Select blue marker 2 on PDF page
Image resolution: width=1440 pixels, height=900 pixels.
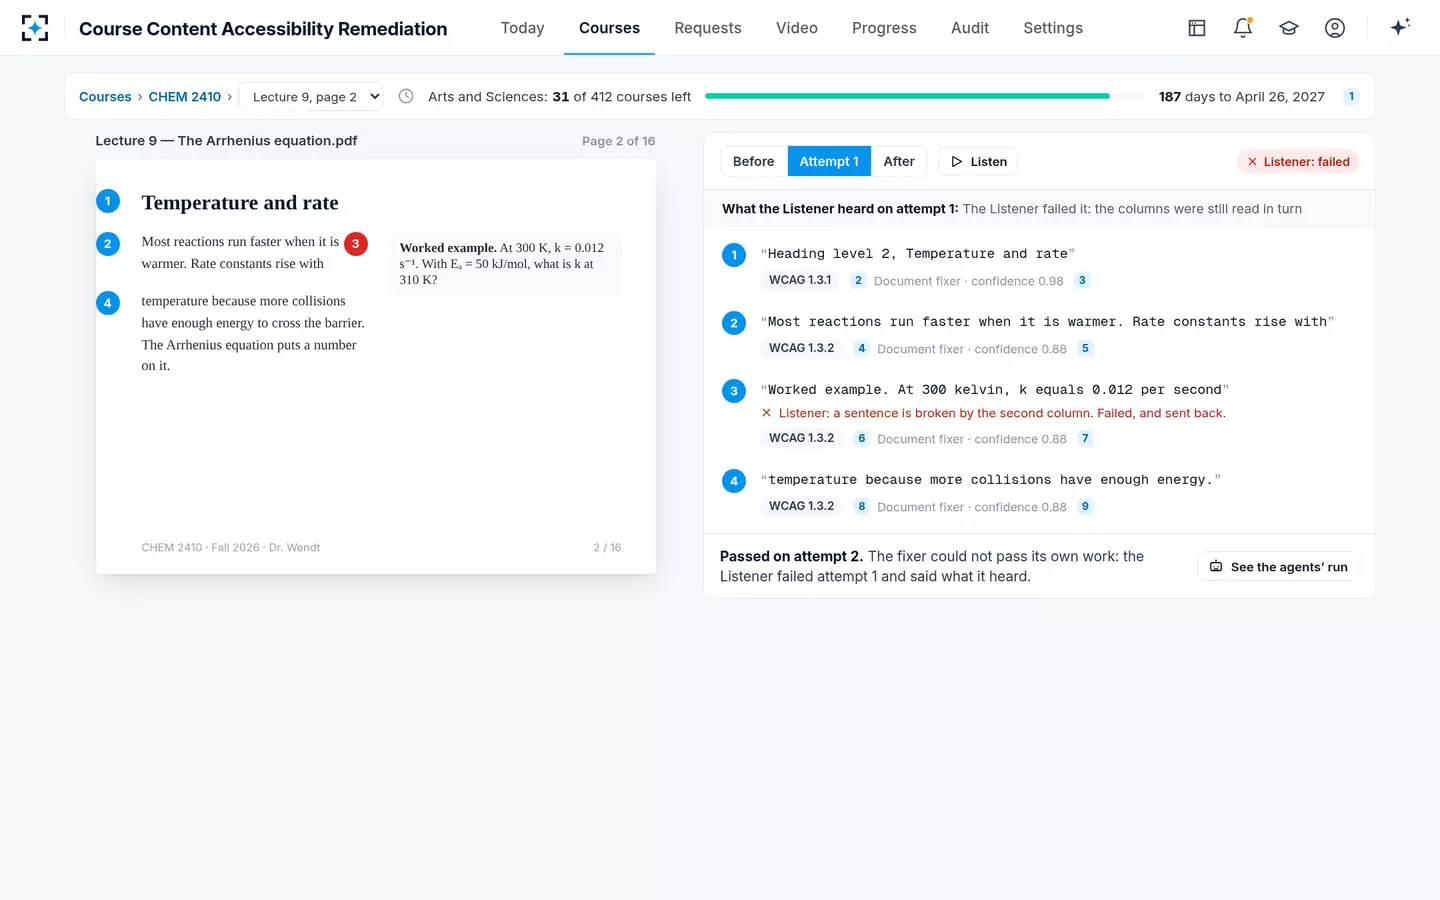pos(108,244)
